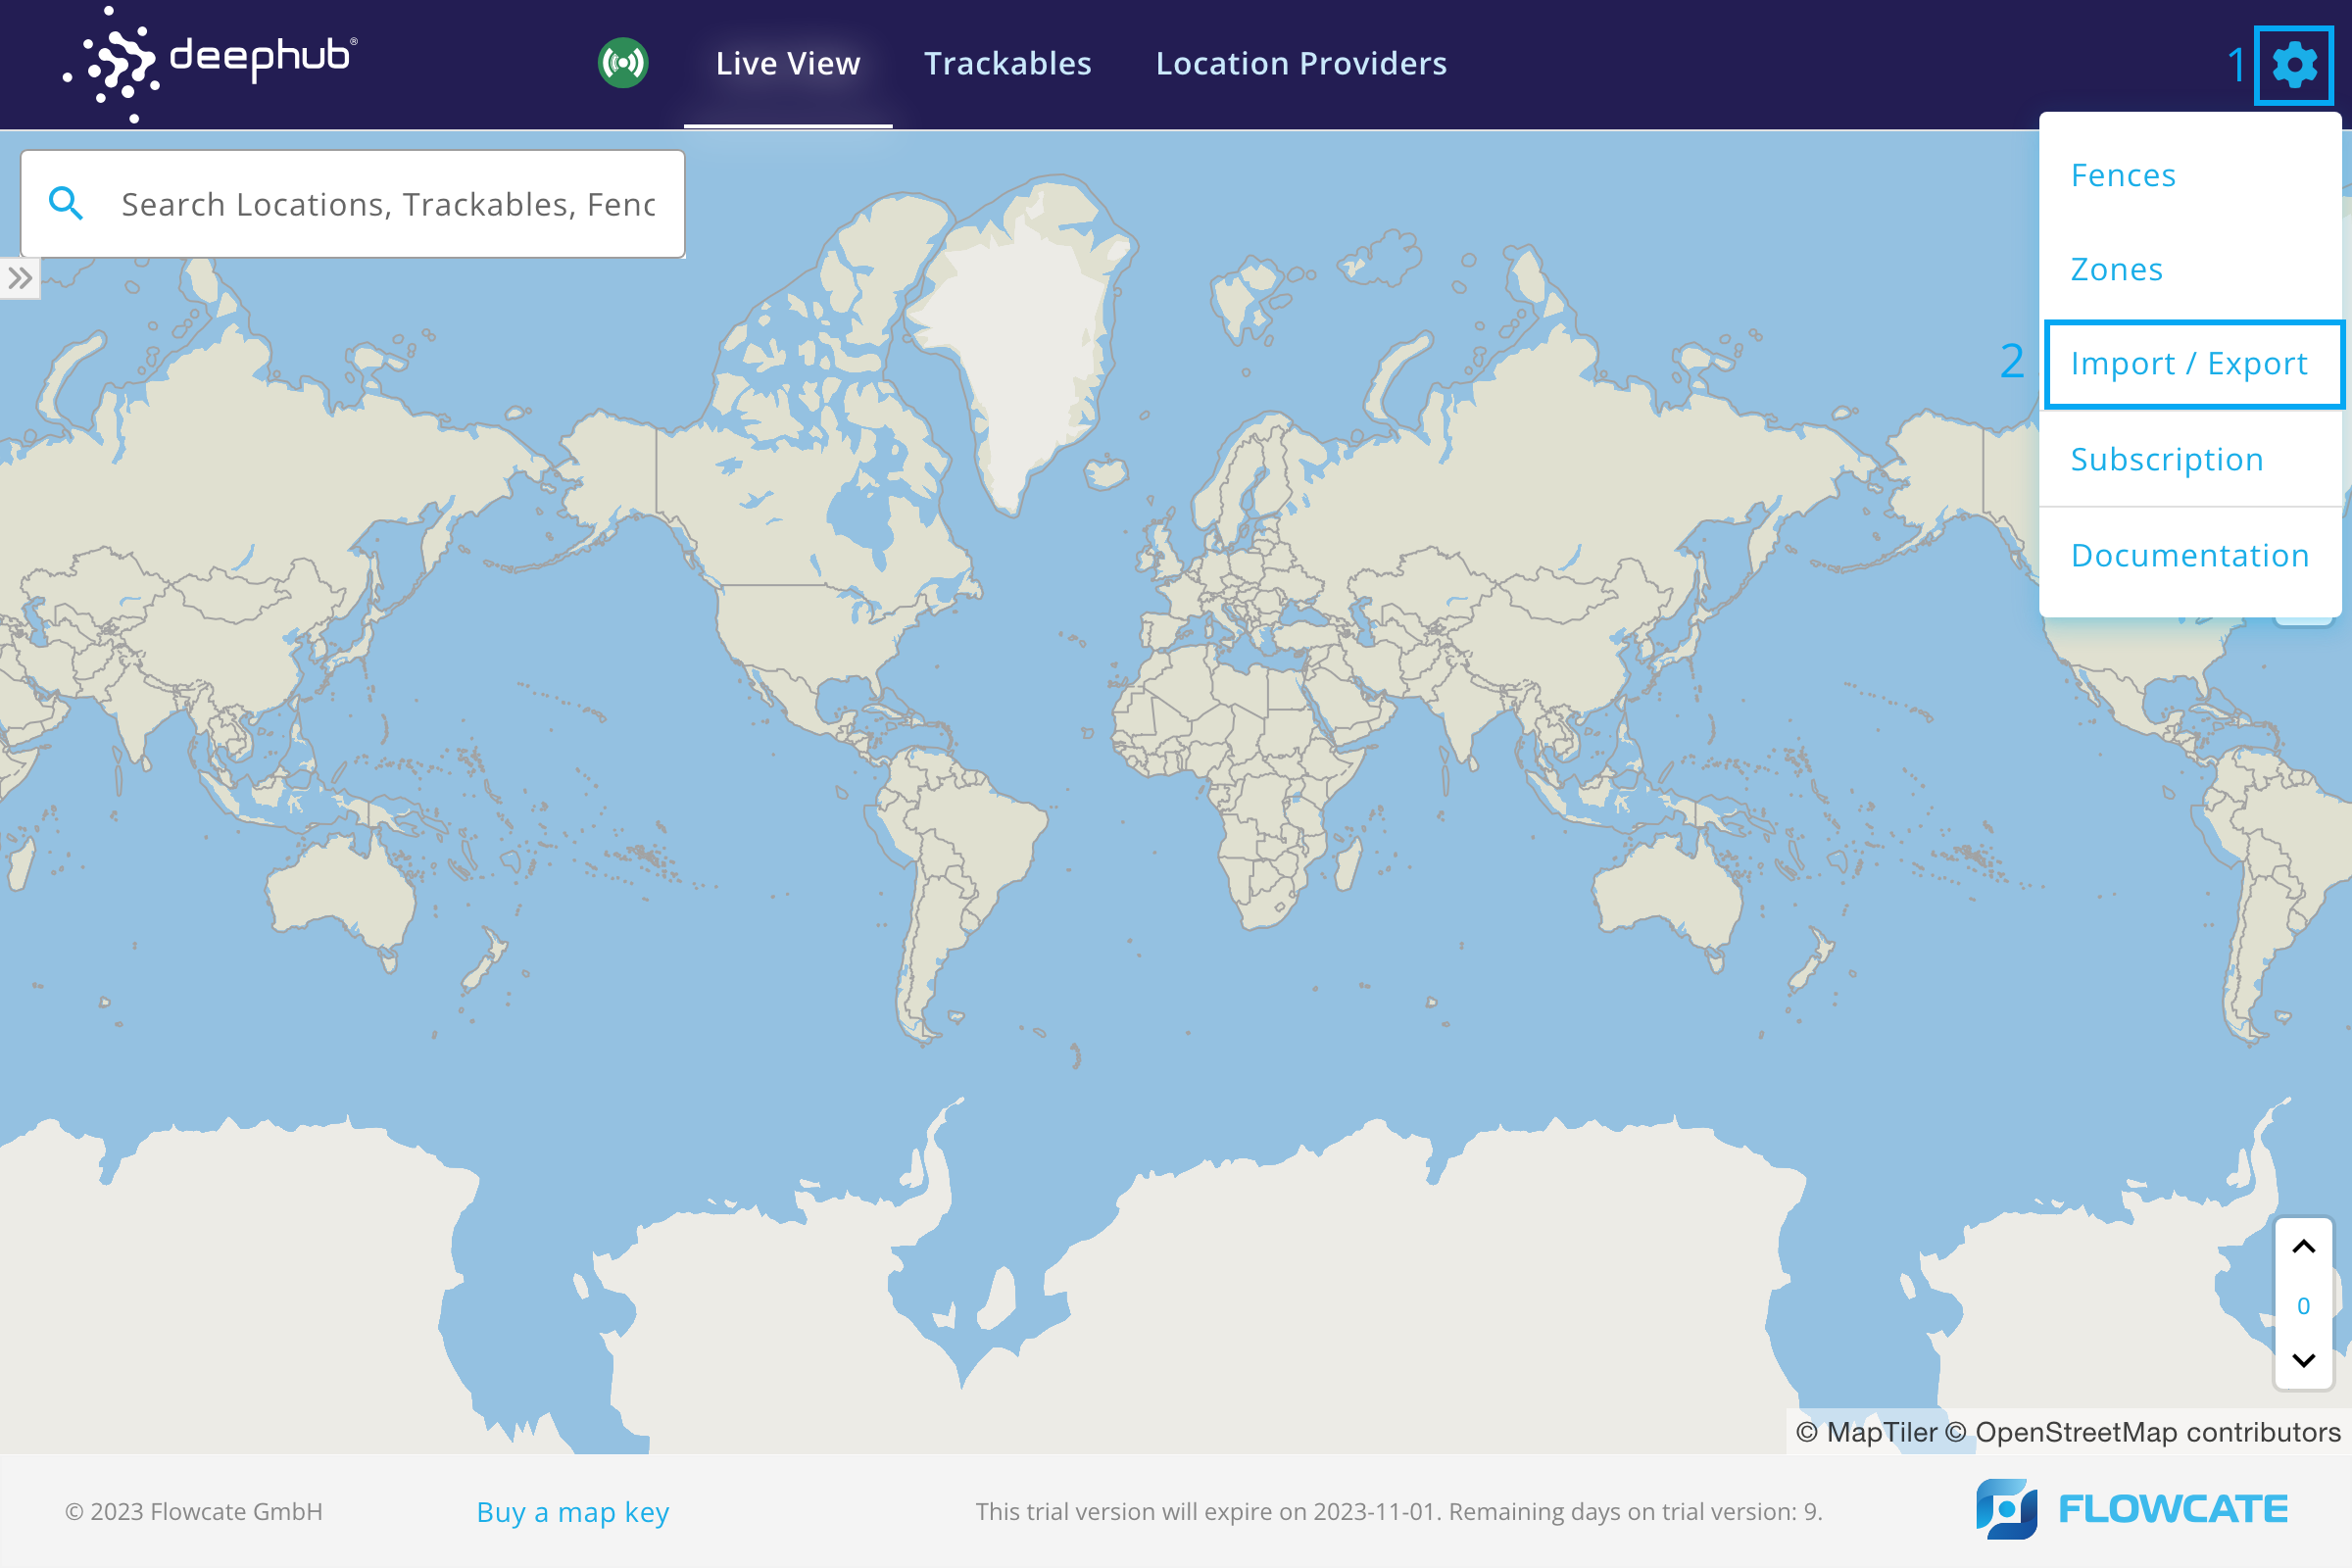Click the scroll down arrow icon
2352x1568 pixels.
point(2305,1361)
